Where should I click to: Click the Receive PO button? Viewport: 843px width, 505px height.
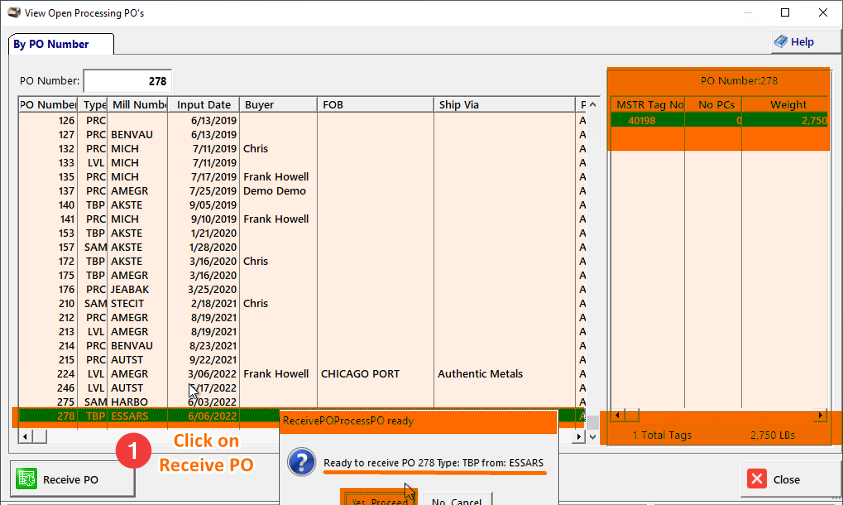pyautogui.click(x=72, y=479)
